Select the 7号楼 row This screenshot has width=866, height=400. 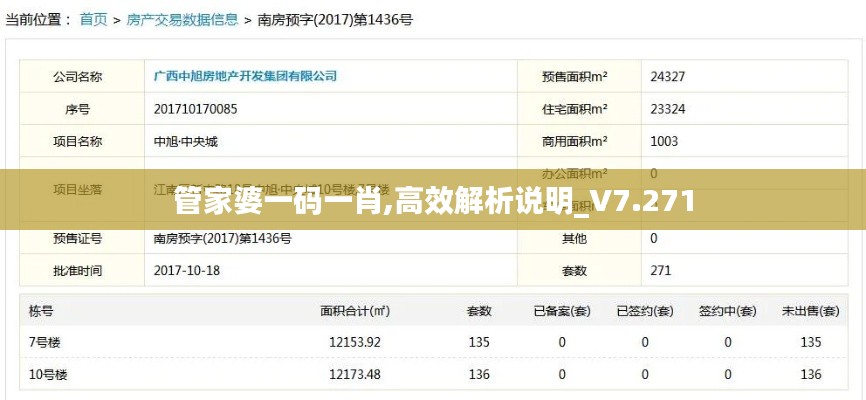tap(434, 342)
